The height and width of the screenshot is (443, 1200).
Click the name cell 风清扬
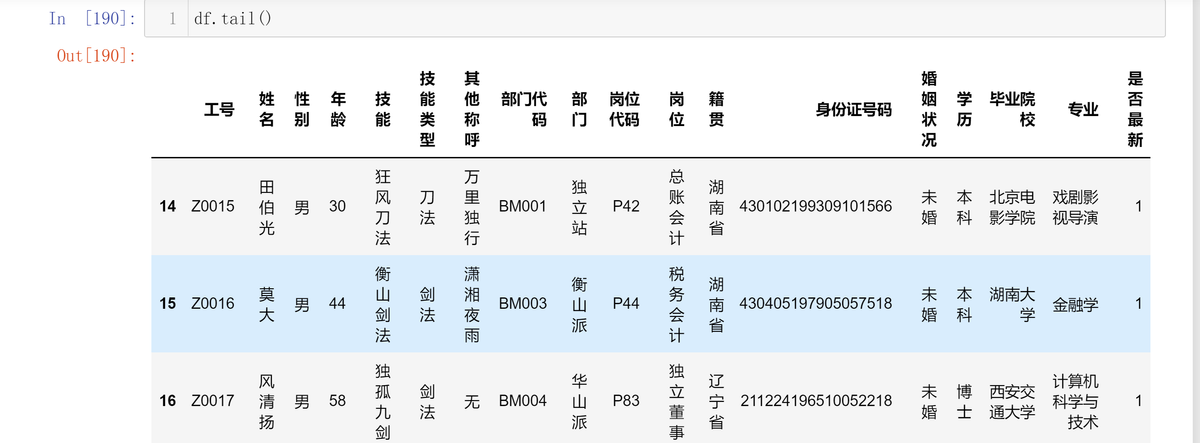tap(267, 401)
